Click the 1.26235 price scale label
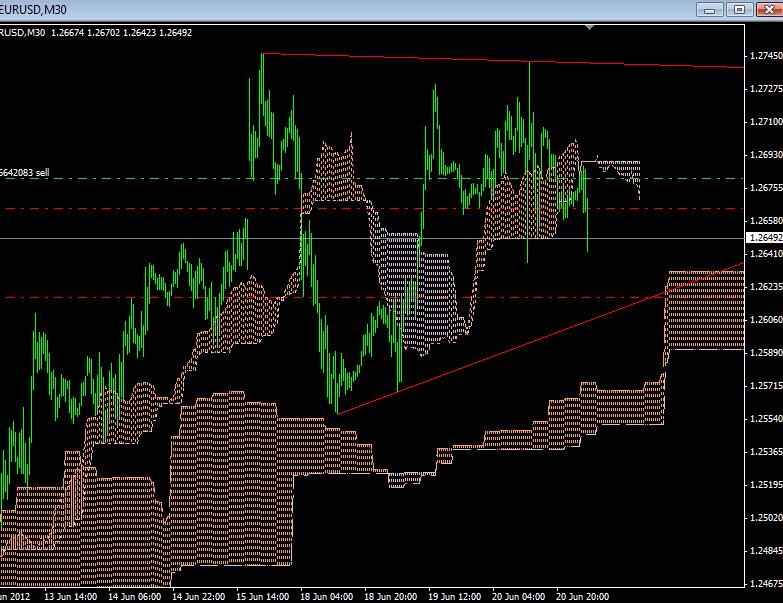The image size is (783, 603). click(766, 287)
